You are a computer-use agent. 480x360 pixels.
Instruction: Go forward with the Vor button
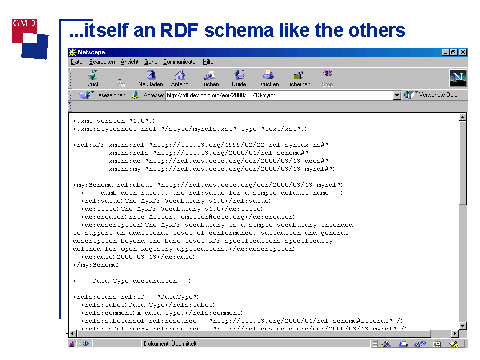[x=121, y=80]
